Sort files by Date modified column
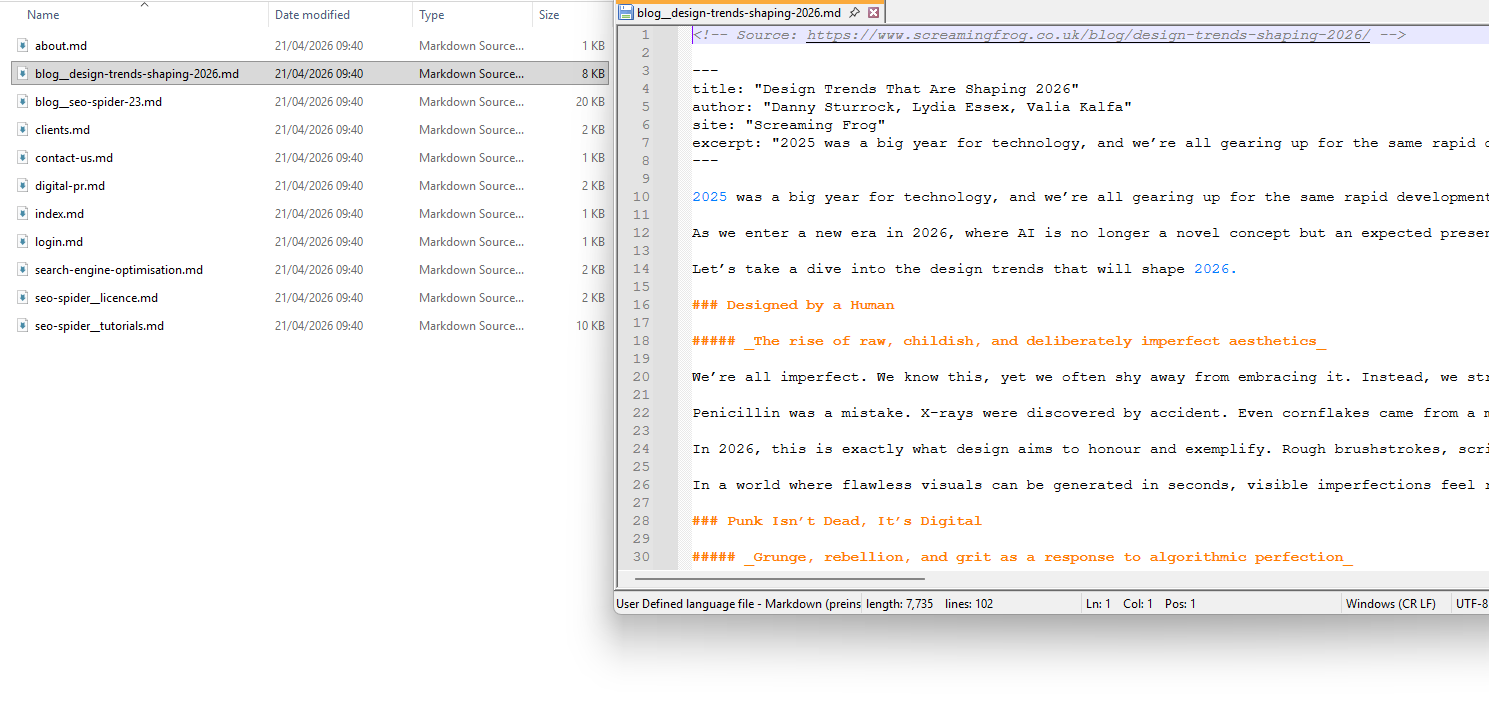The image size is (1489, 712). (312, 15)
